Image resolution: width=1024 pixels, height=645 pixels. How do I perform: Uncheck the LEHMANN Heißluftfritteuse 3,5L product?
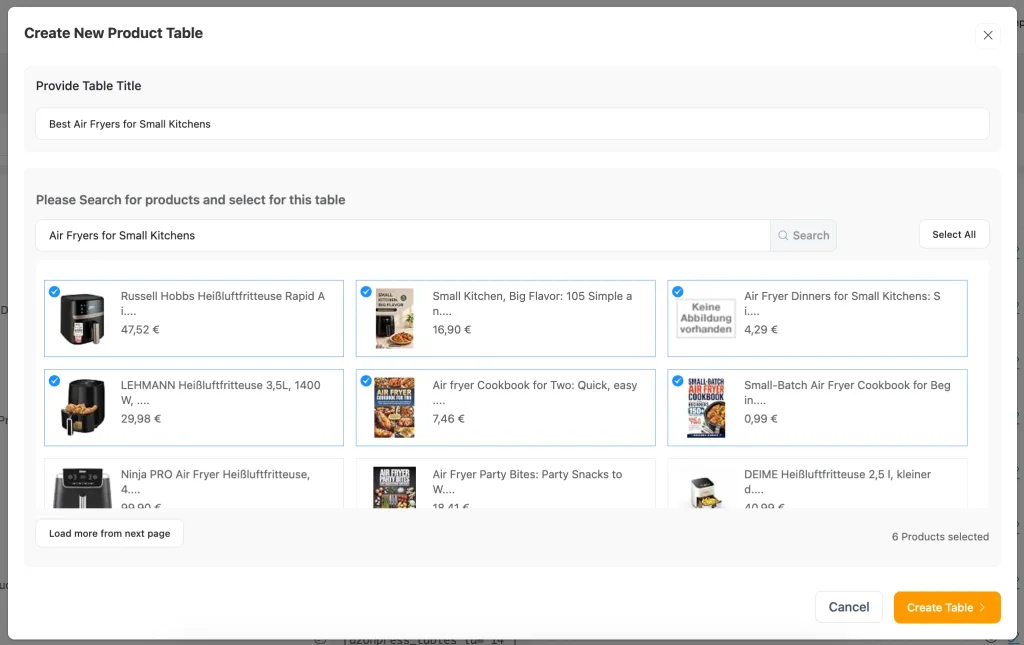[x=55, y=381]
